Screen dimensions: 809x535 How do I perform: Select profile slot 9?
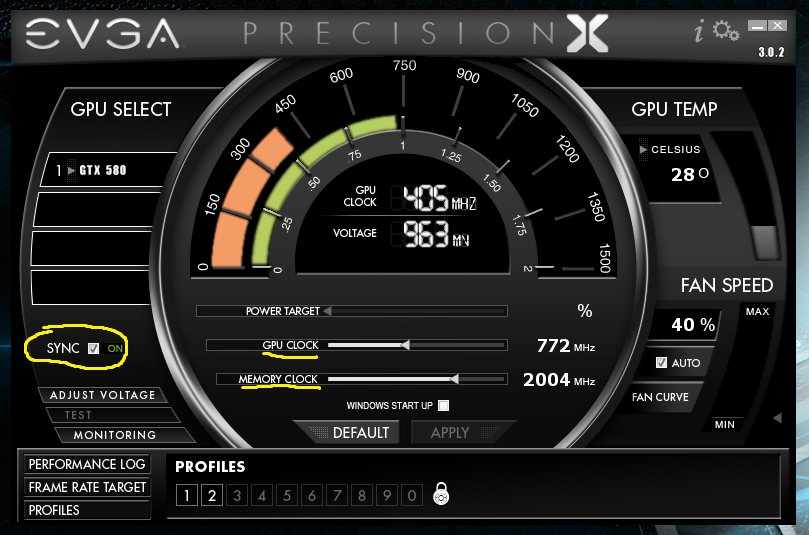coord(387,495)
